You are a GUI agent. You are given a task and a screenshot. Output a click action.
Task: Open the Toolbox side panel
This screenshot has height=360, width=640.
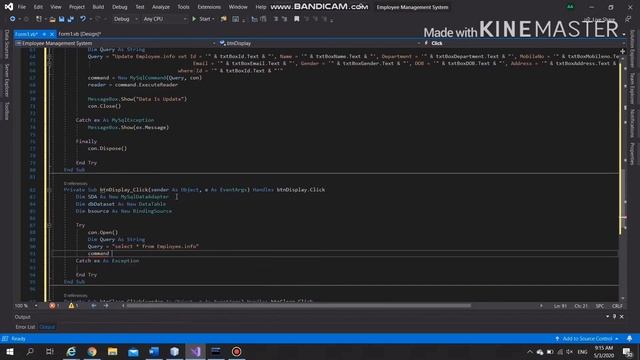(6, 111)
